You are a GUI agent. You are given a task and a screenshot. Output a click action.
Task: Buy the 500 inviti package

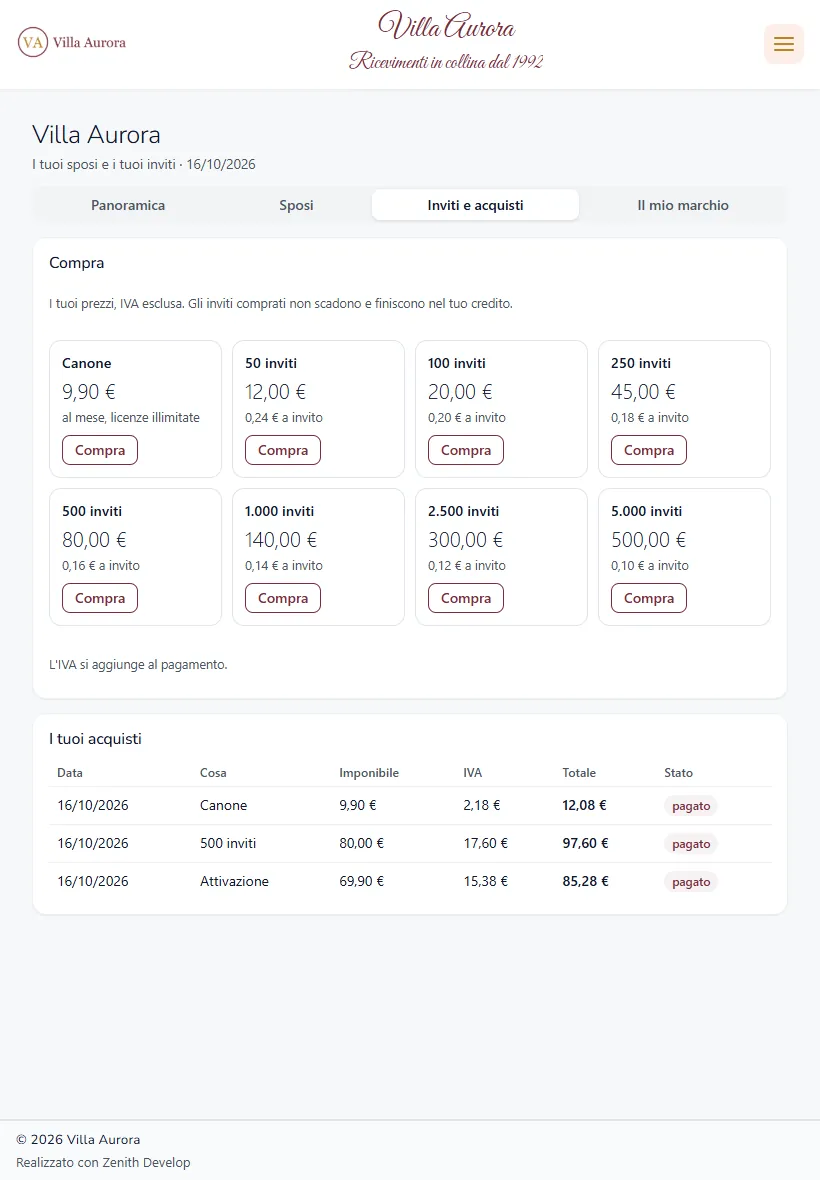pyautogui.click(x=100, y=598)
